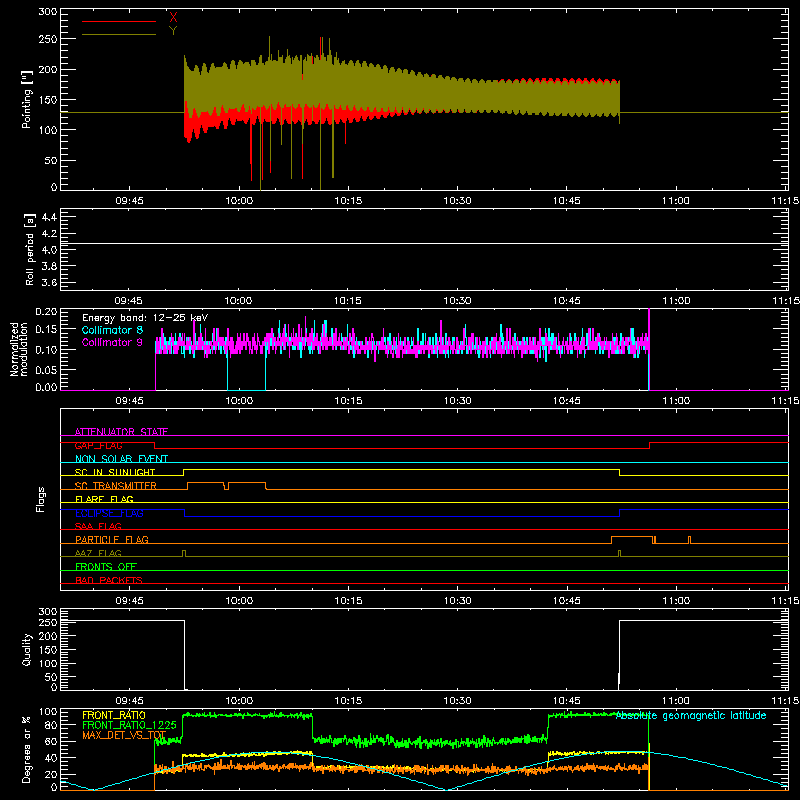Click 'Absolute geomagnetic latitude' label
The width and height of the screenshot is (800, 800).
(691, 715)
